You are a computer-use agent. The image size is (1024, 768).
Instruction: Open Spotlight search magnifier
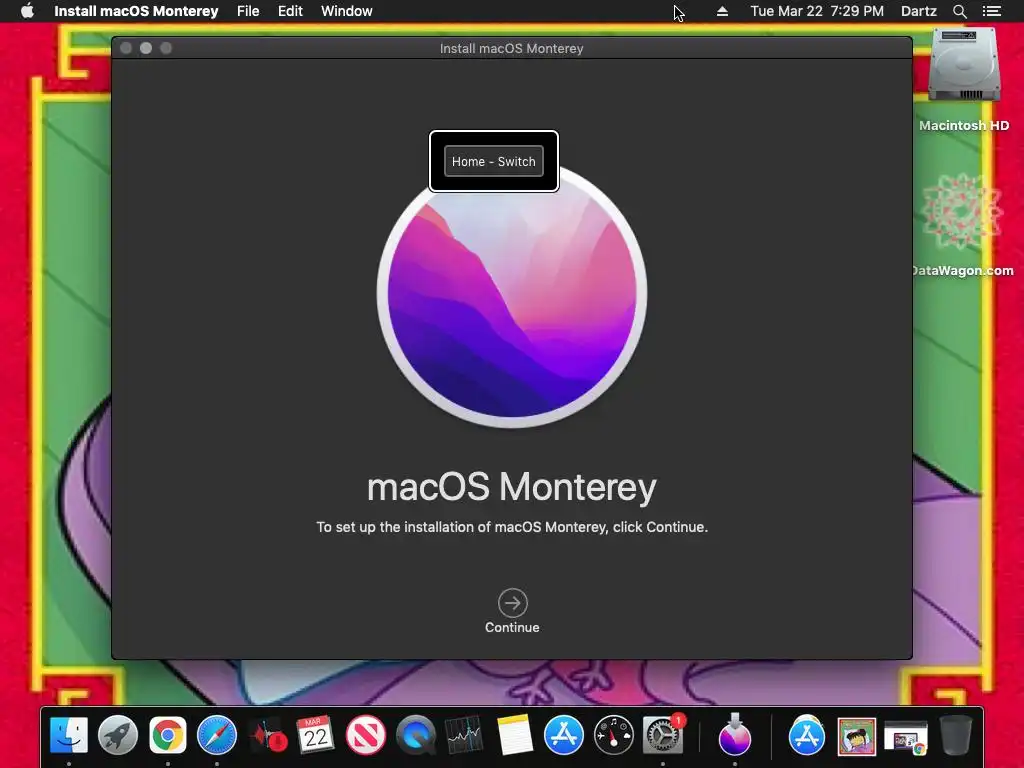(x=959, y=11)
